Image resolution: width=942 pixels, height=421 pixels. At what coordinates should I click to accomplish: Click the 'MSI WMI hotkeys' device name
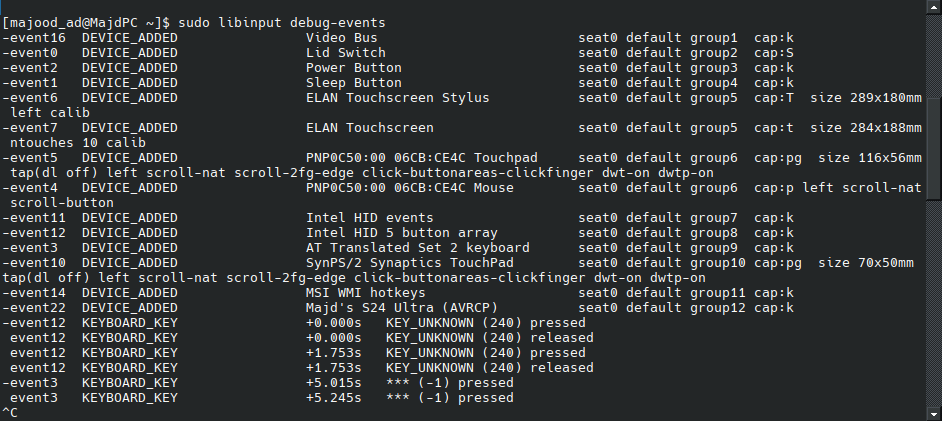coord(366,293)
